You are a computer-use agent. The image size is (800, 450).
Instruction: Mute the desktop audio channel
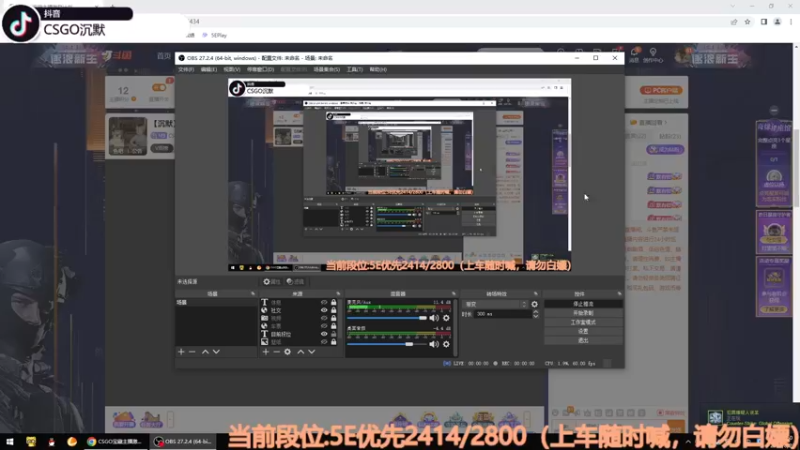434,344
